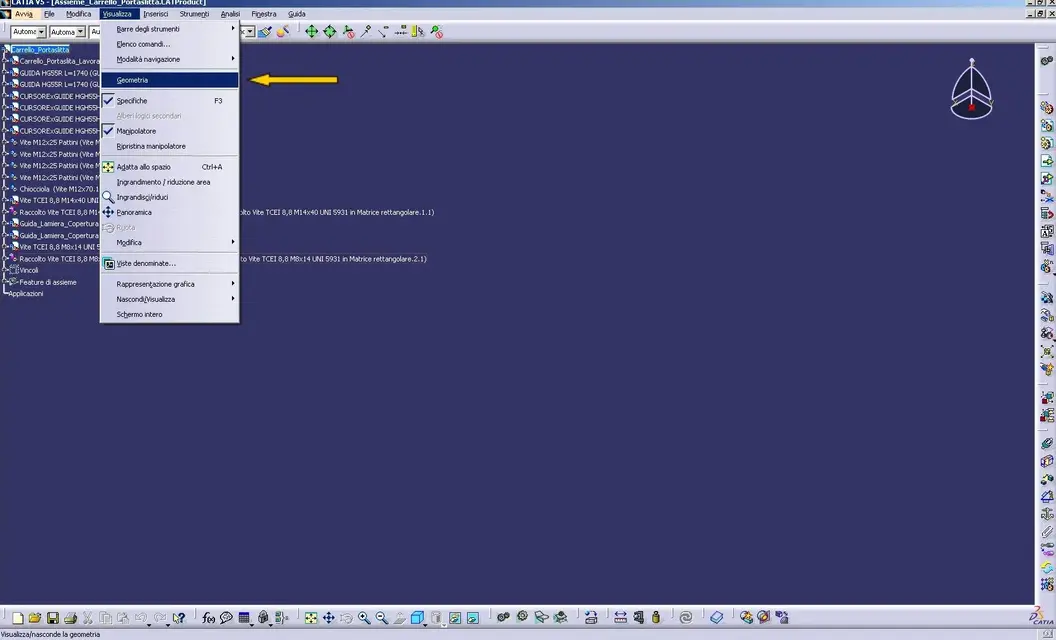
Task: Open the Formula f(x) tool
Action: point(209,618)
